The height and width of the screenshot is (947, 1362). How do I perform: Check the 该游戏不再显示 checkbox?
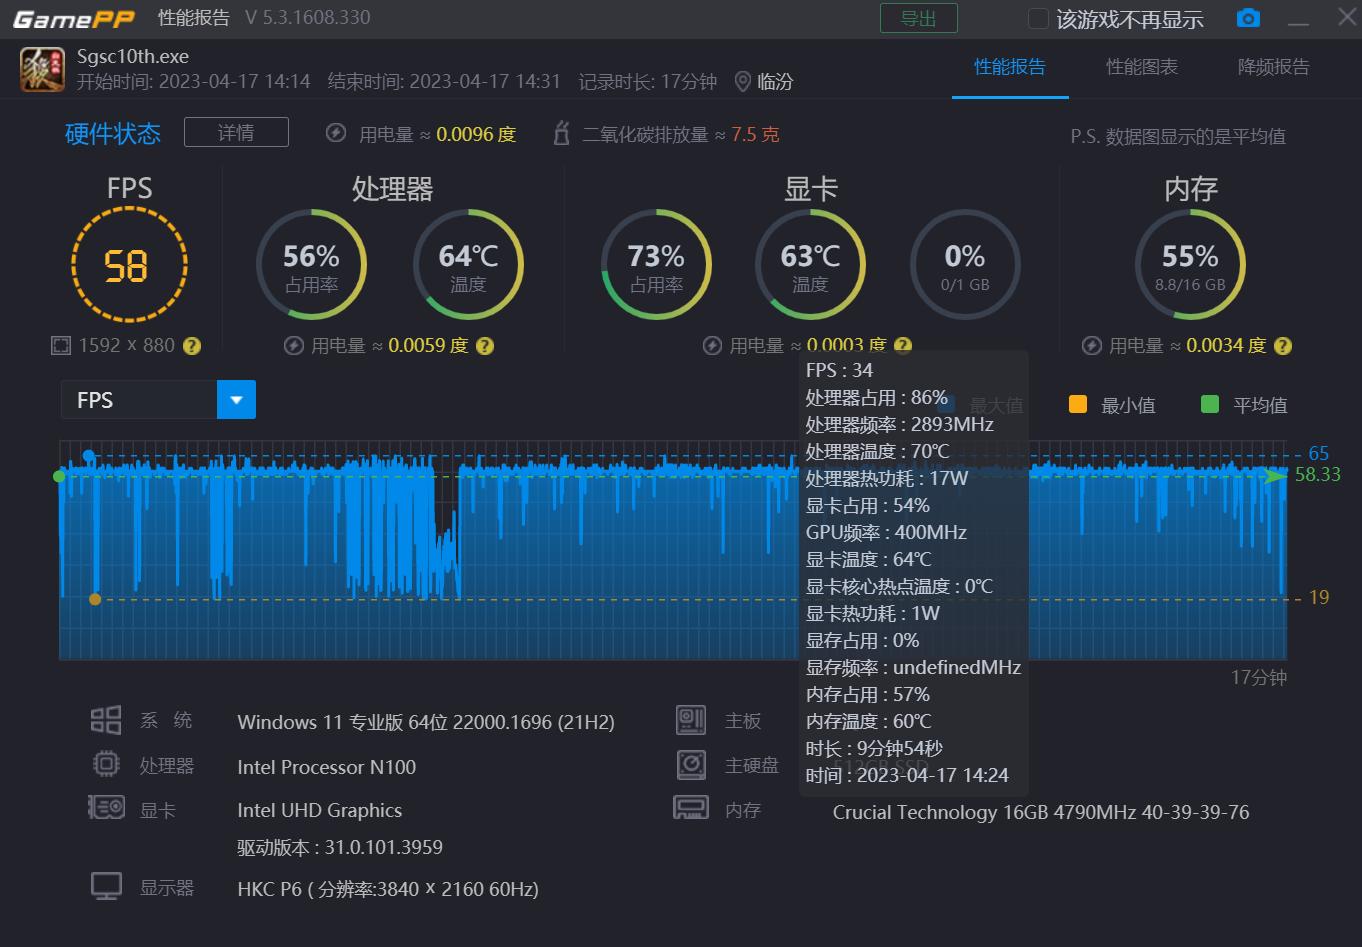click(1037, 17)
